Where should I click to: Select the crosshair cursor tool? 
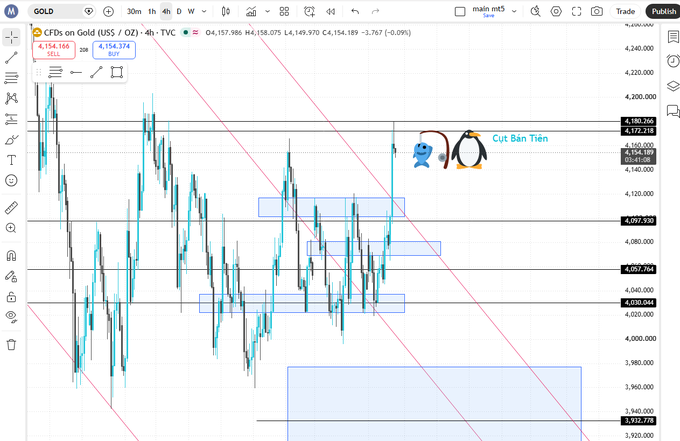[x=12, y=38]
